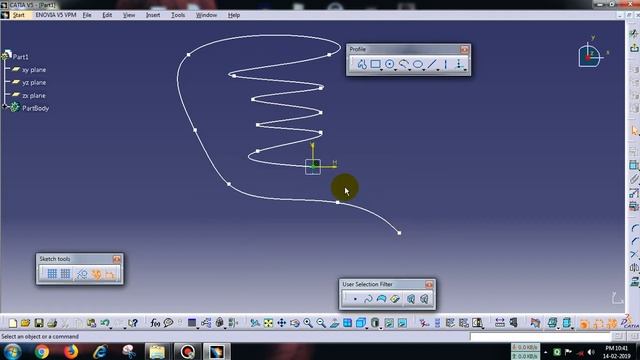Open the Start menu in menu bar
Screen dimensions: 640x360
tap(18, 15)
